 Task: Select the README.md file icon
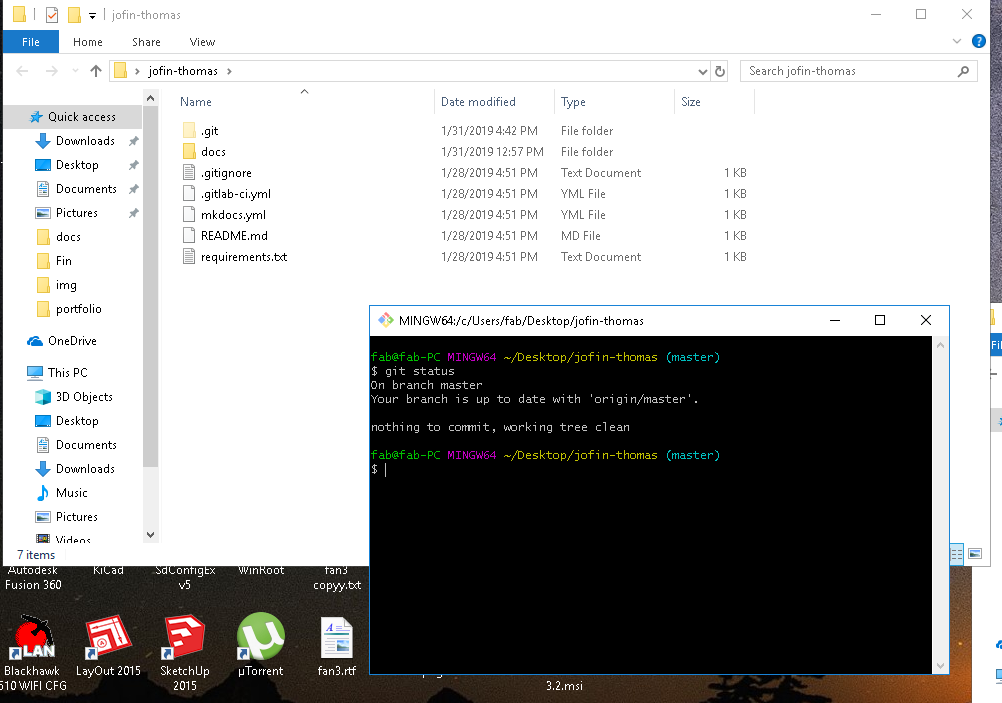coord(189,236)
